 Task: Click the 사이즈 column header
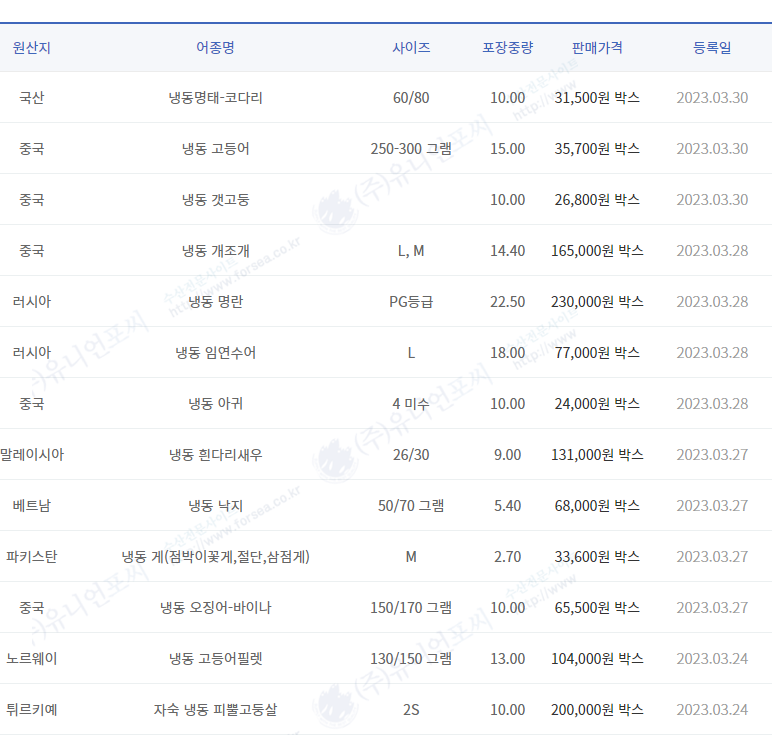pyautogui.click(x=411, y=48)
